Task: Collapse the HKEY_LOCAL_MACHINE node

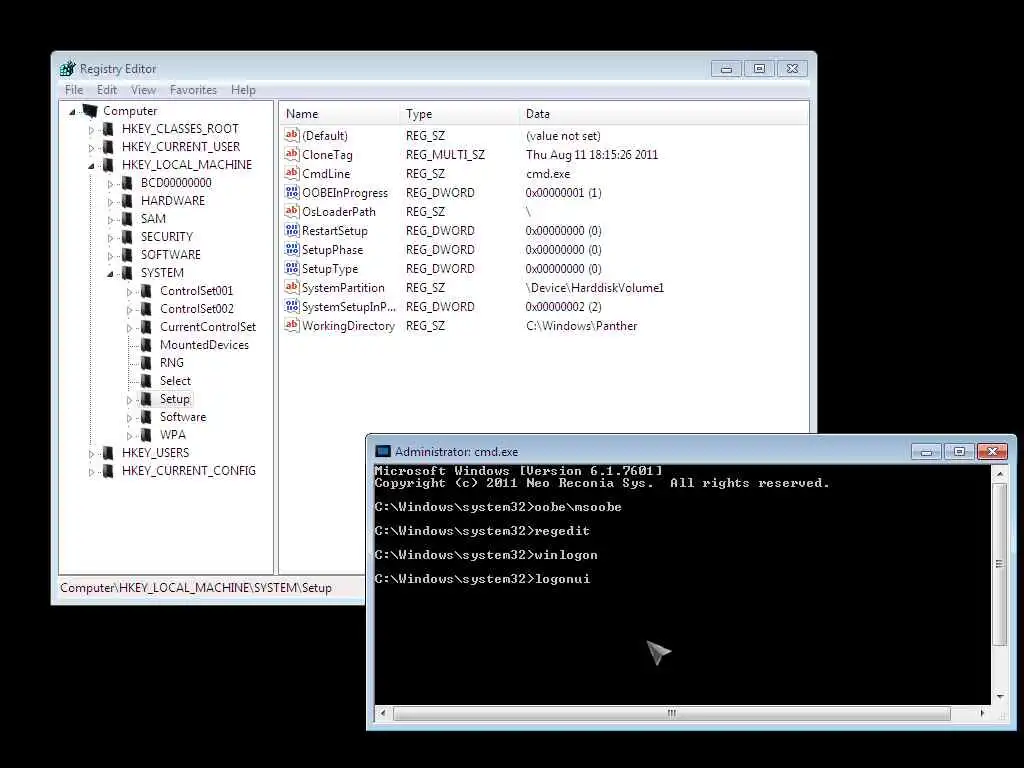Action: tap(91, 166)
